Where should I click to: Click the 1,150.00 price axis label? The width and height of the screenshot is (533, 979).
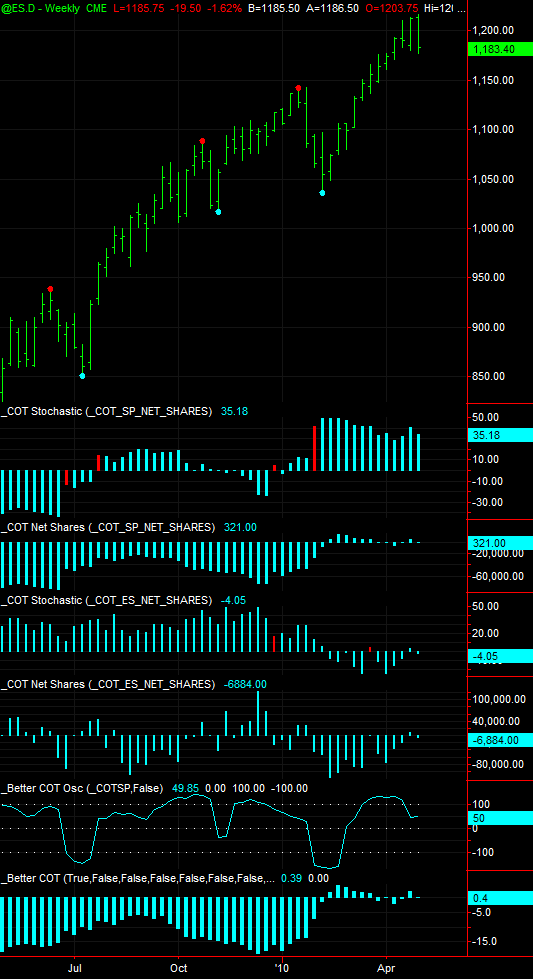coord(493,80)
